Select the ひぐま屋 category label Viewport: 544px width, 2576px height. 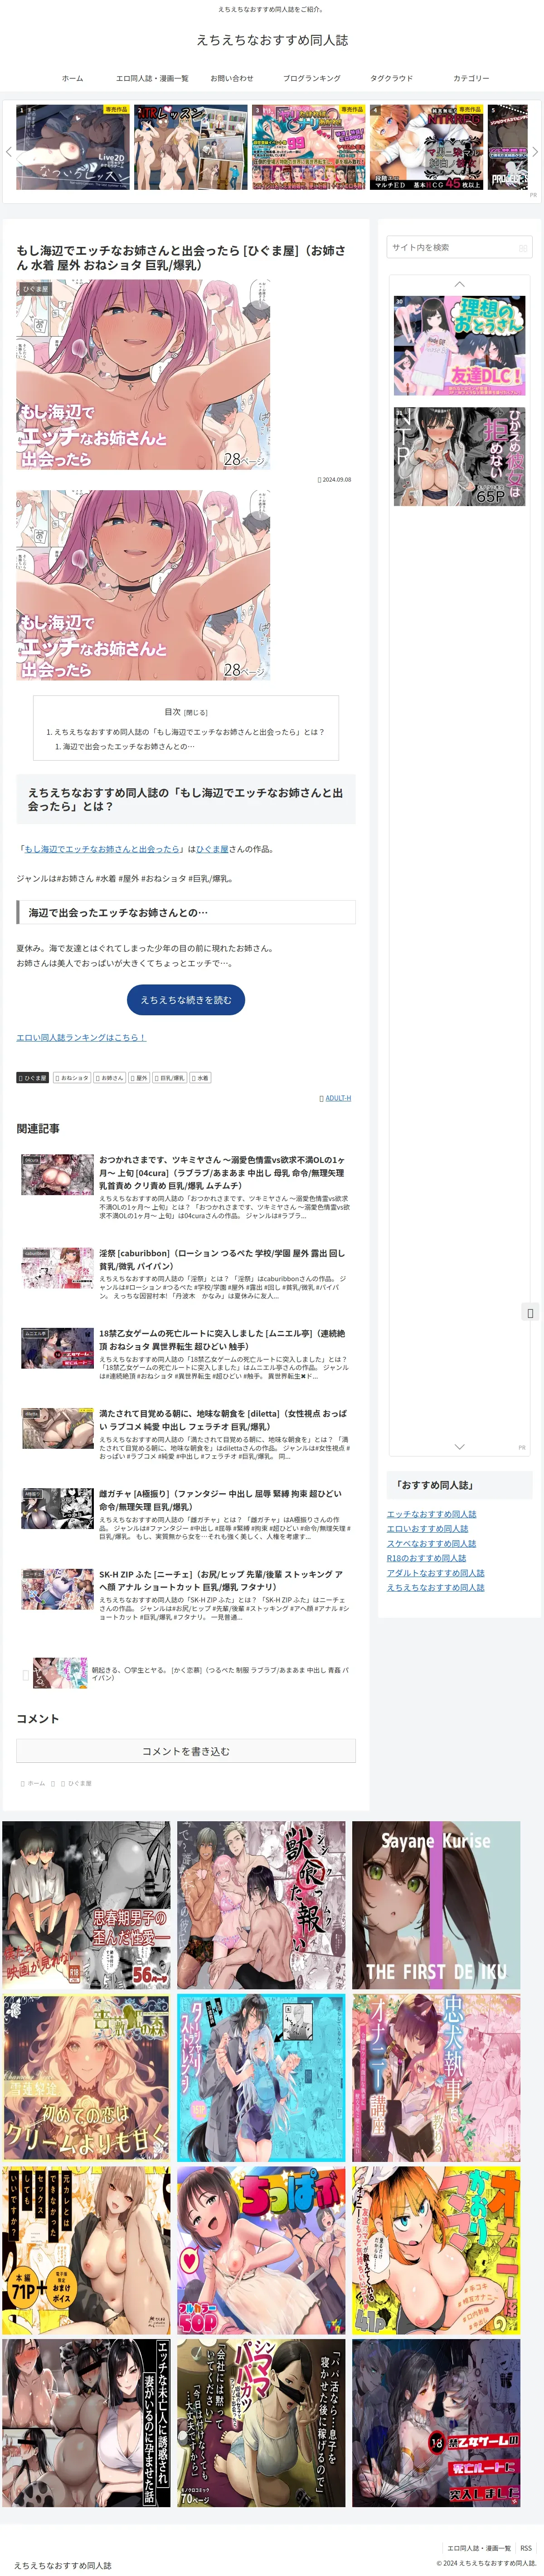tap(33, 1078)
